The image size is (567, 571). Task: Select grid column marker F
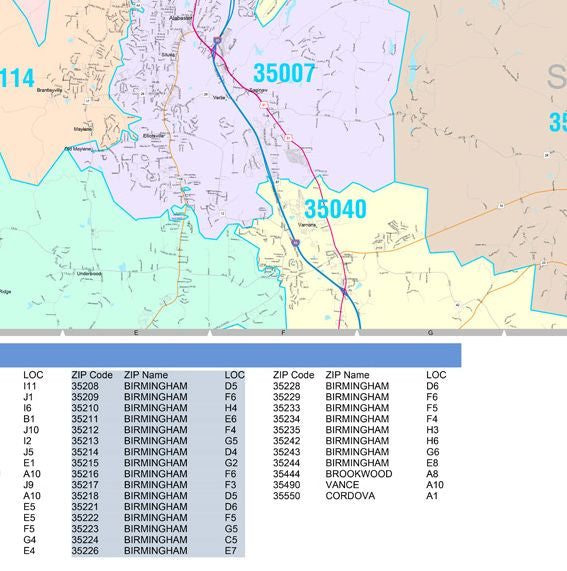point(283,333)
